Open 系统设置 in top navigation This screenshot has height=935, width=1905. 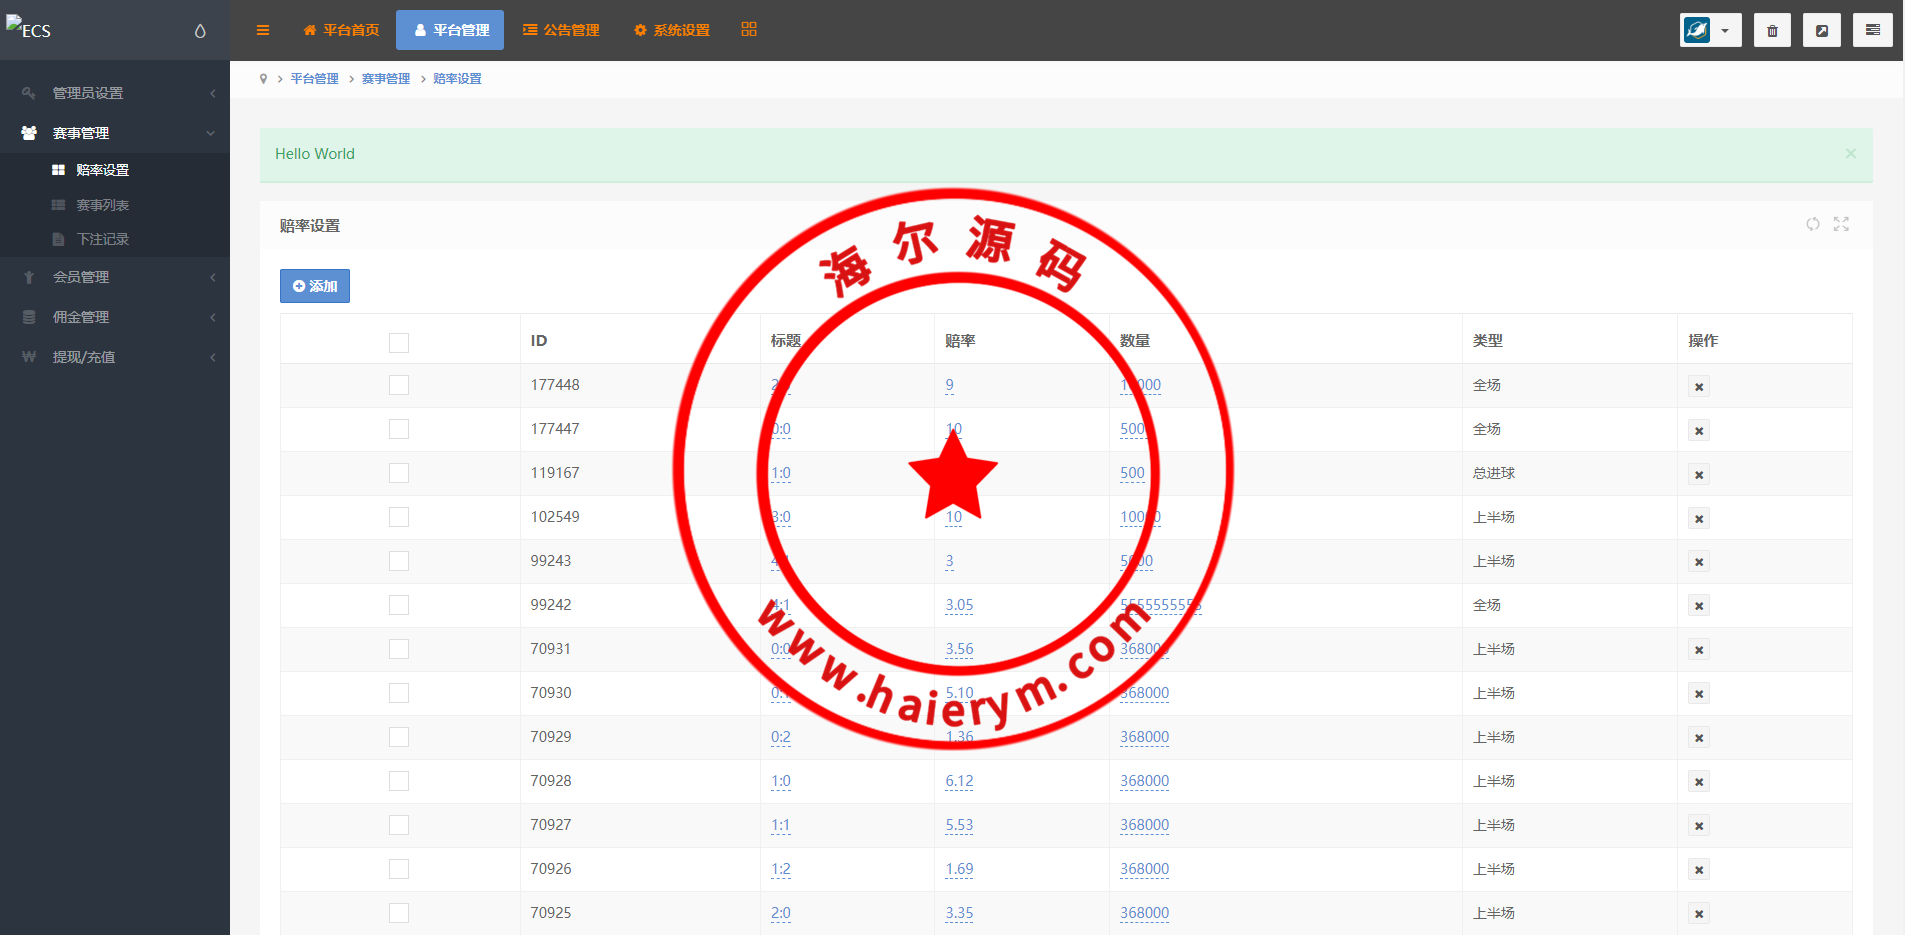(x=672, y=30)
